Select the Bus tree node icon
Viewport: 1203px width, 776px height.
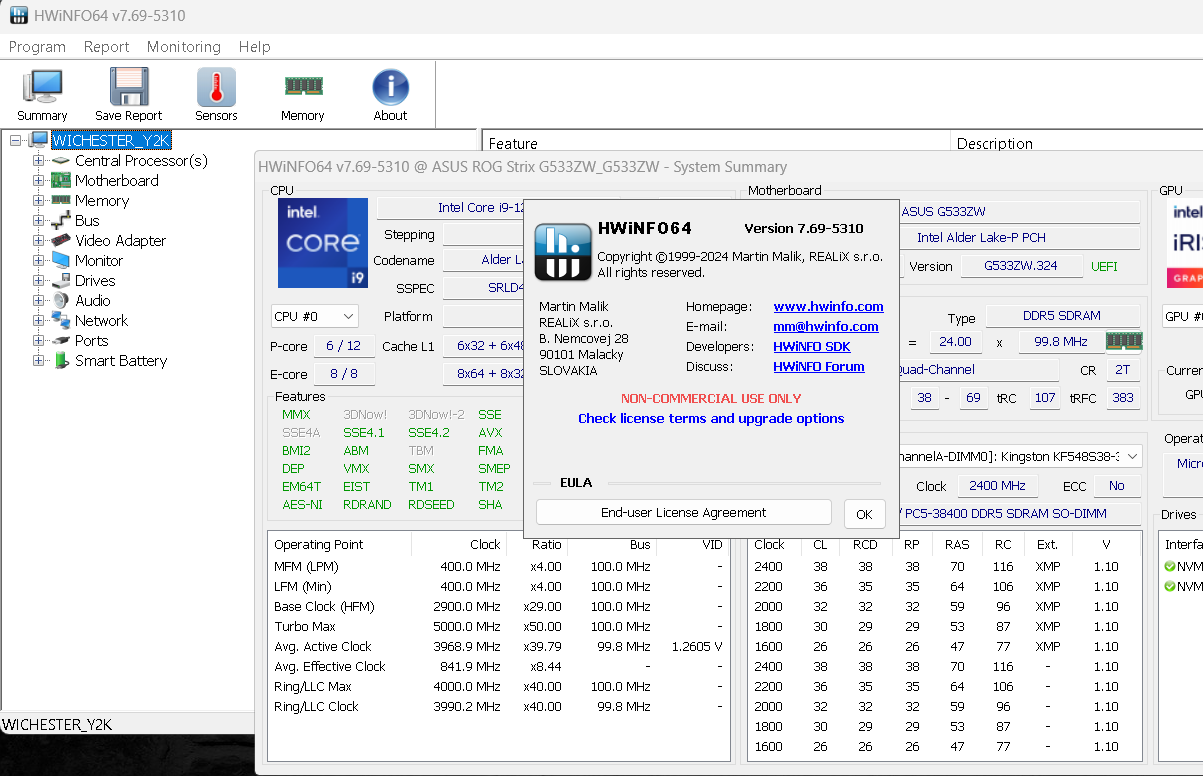pos(61,221)
